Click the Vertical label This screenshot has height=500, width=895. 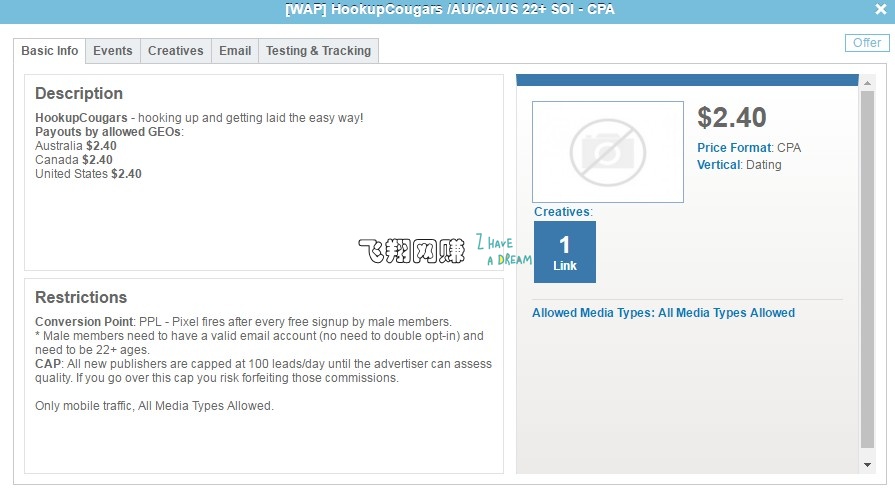(718, 165)
